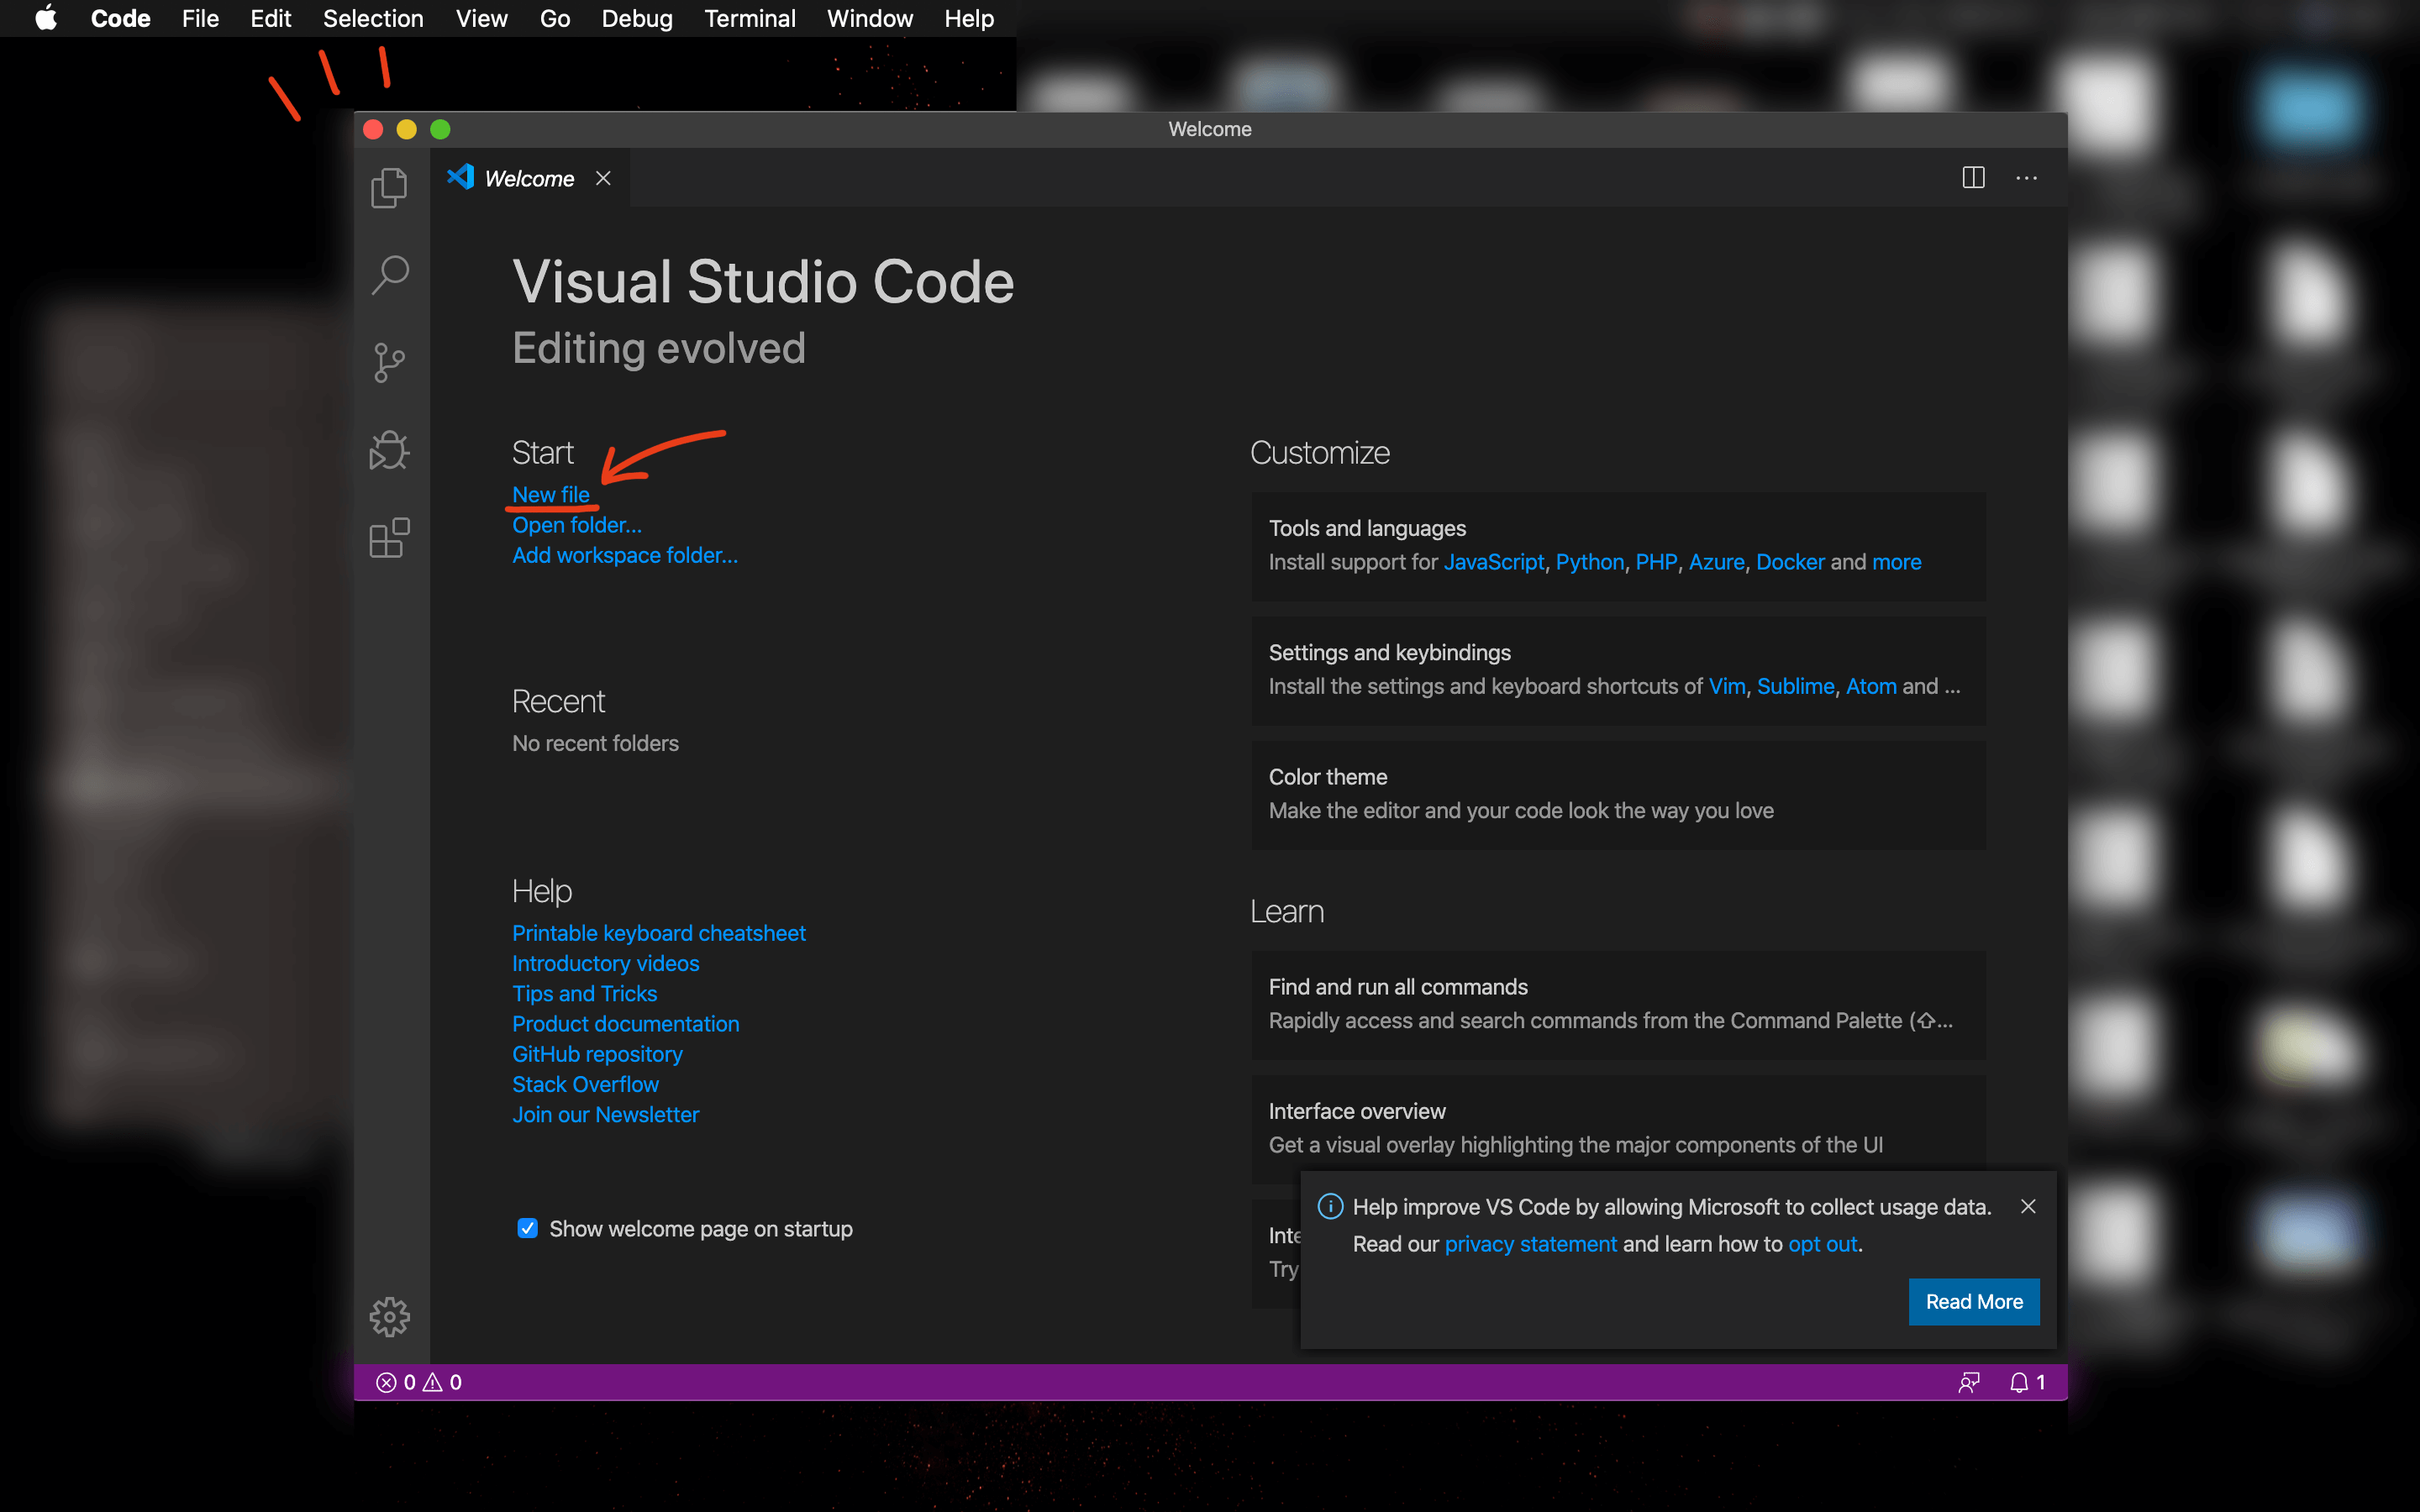
Task: Click the New file link
Action: tap(550, 494)
